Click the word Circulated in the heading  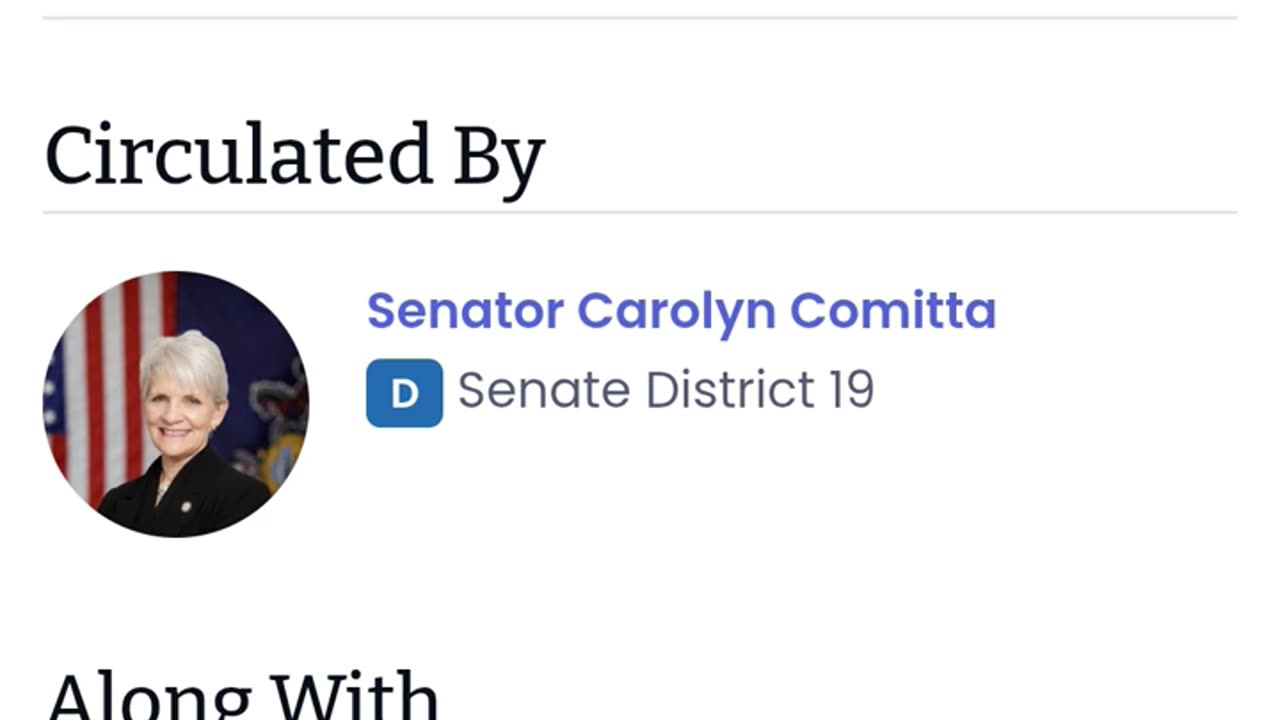238,157
